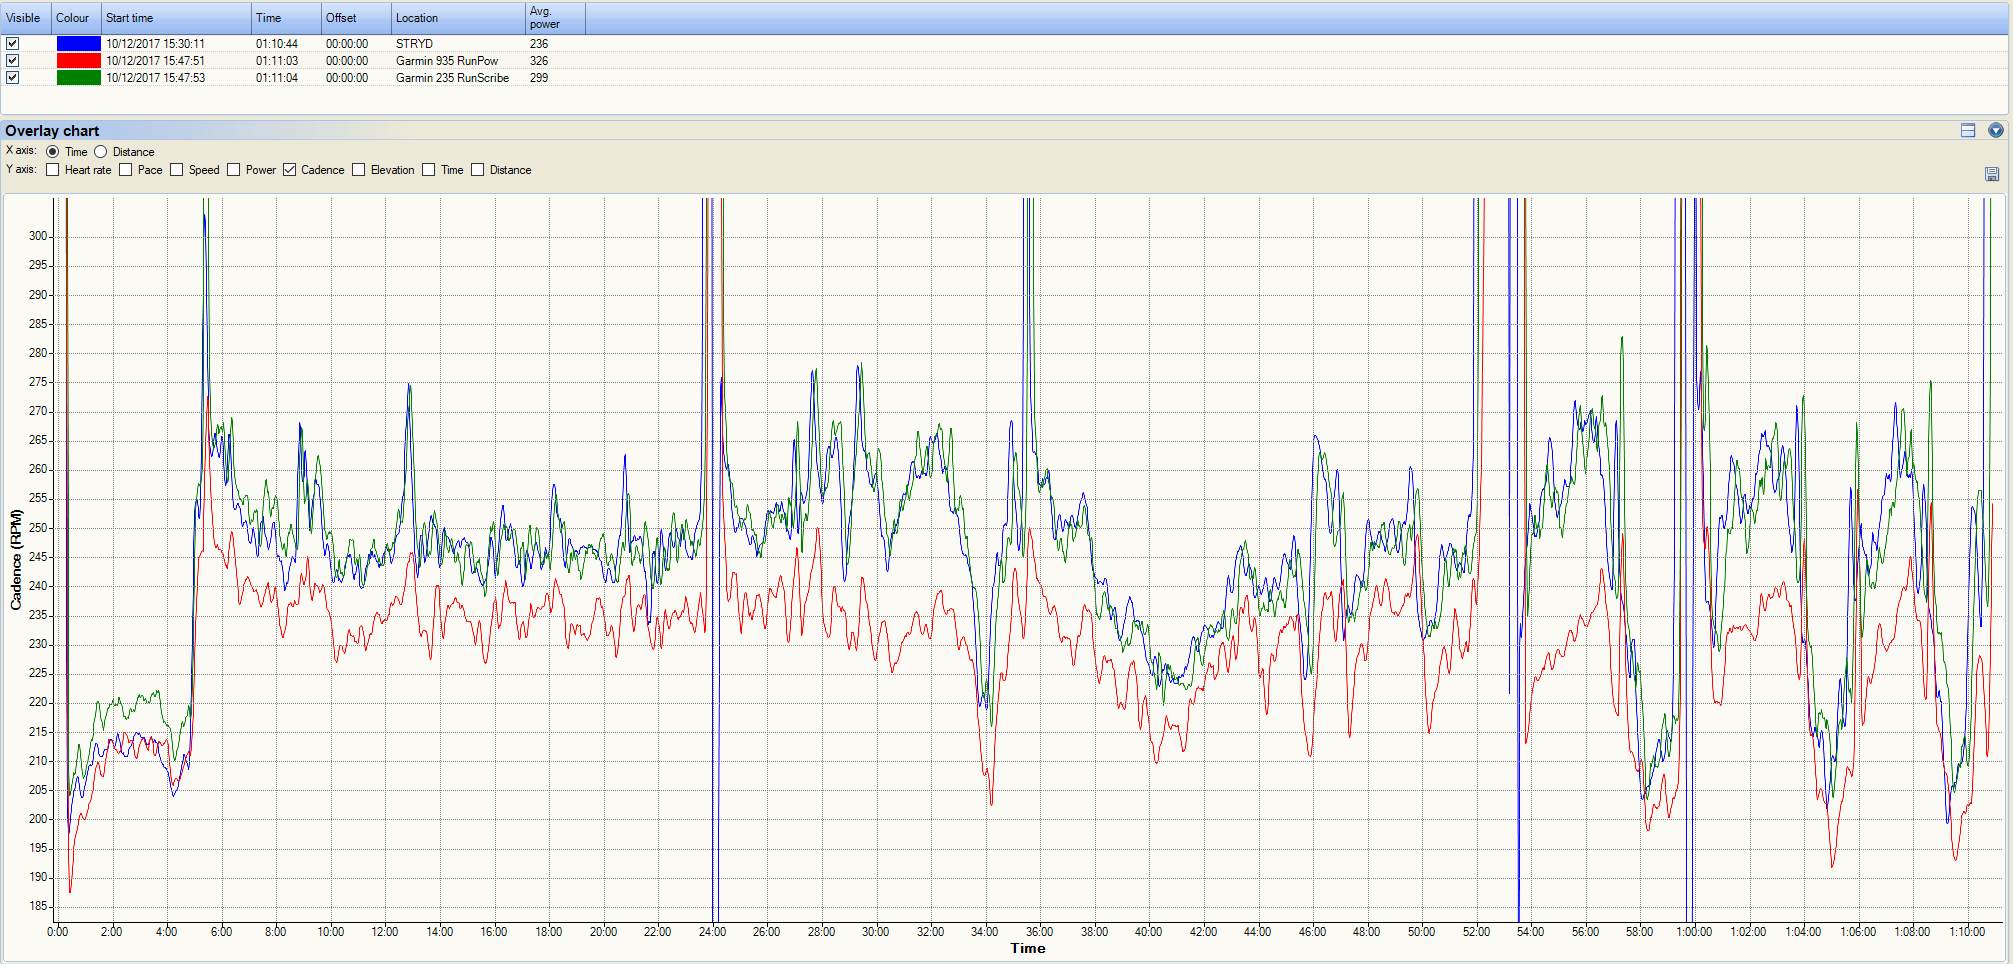2013x964 pixels.
Task: Click the 300 tick label on the cadence axis
Action: [x=38, y=236]
